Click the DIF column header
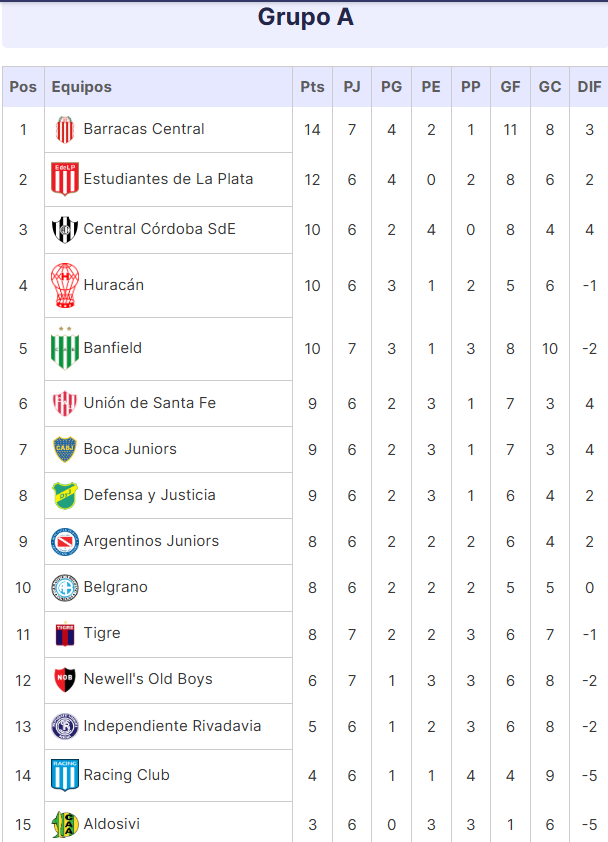608x842 pixels. [589, 87]
